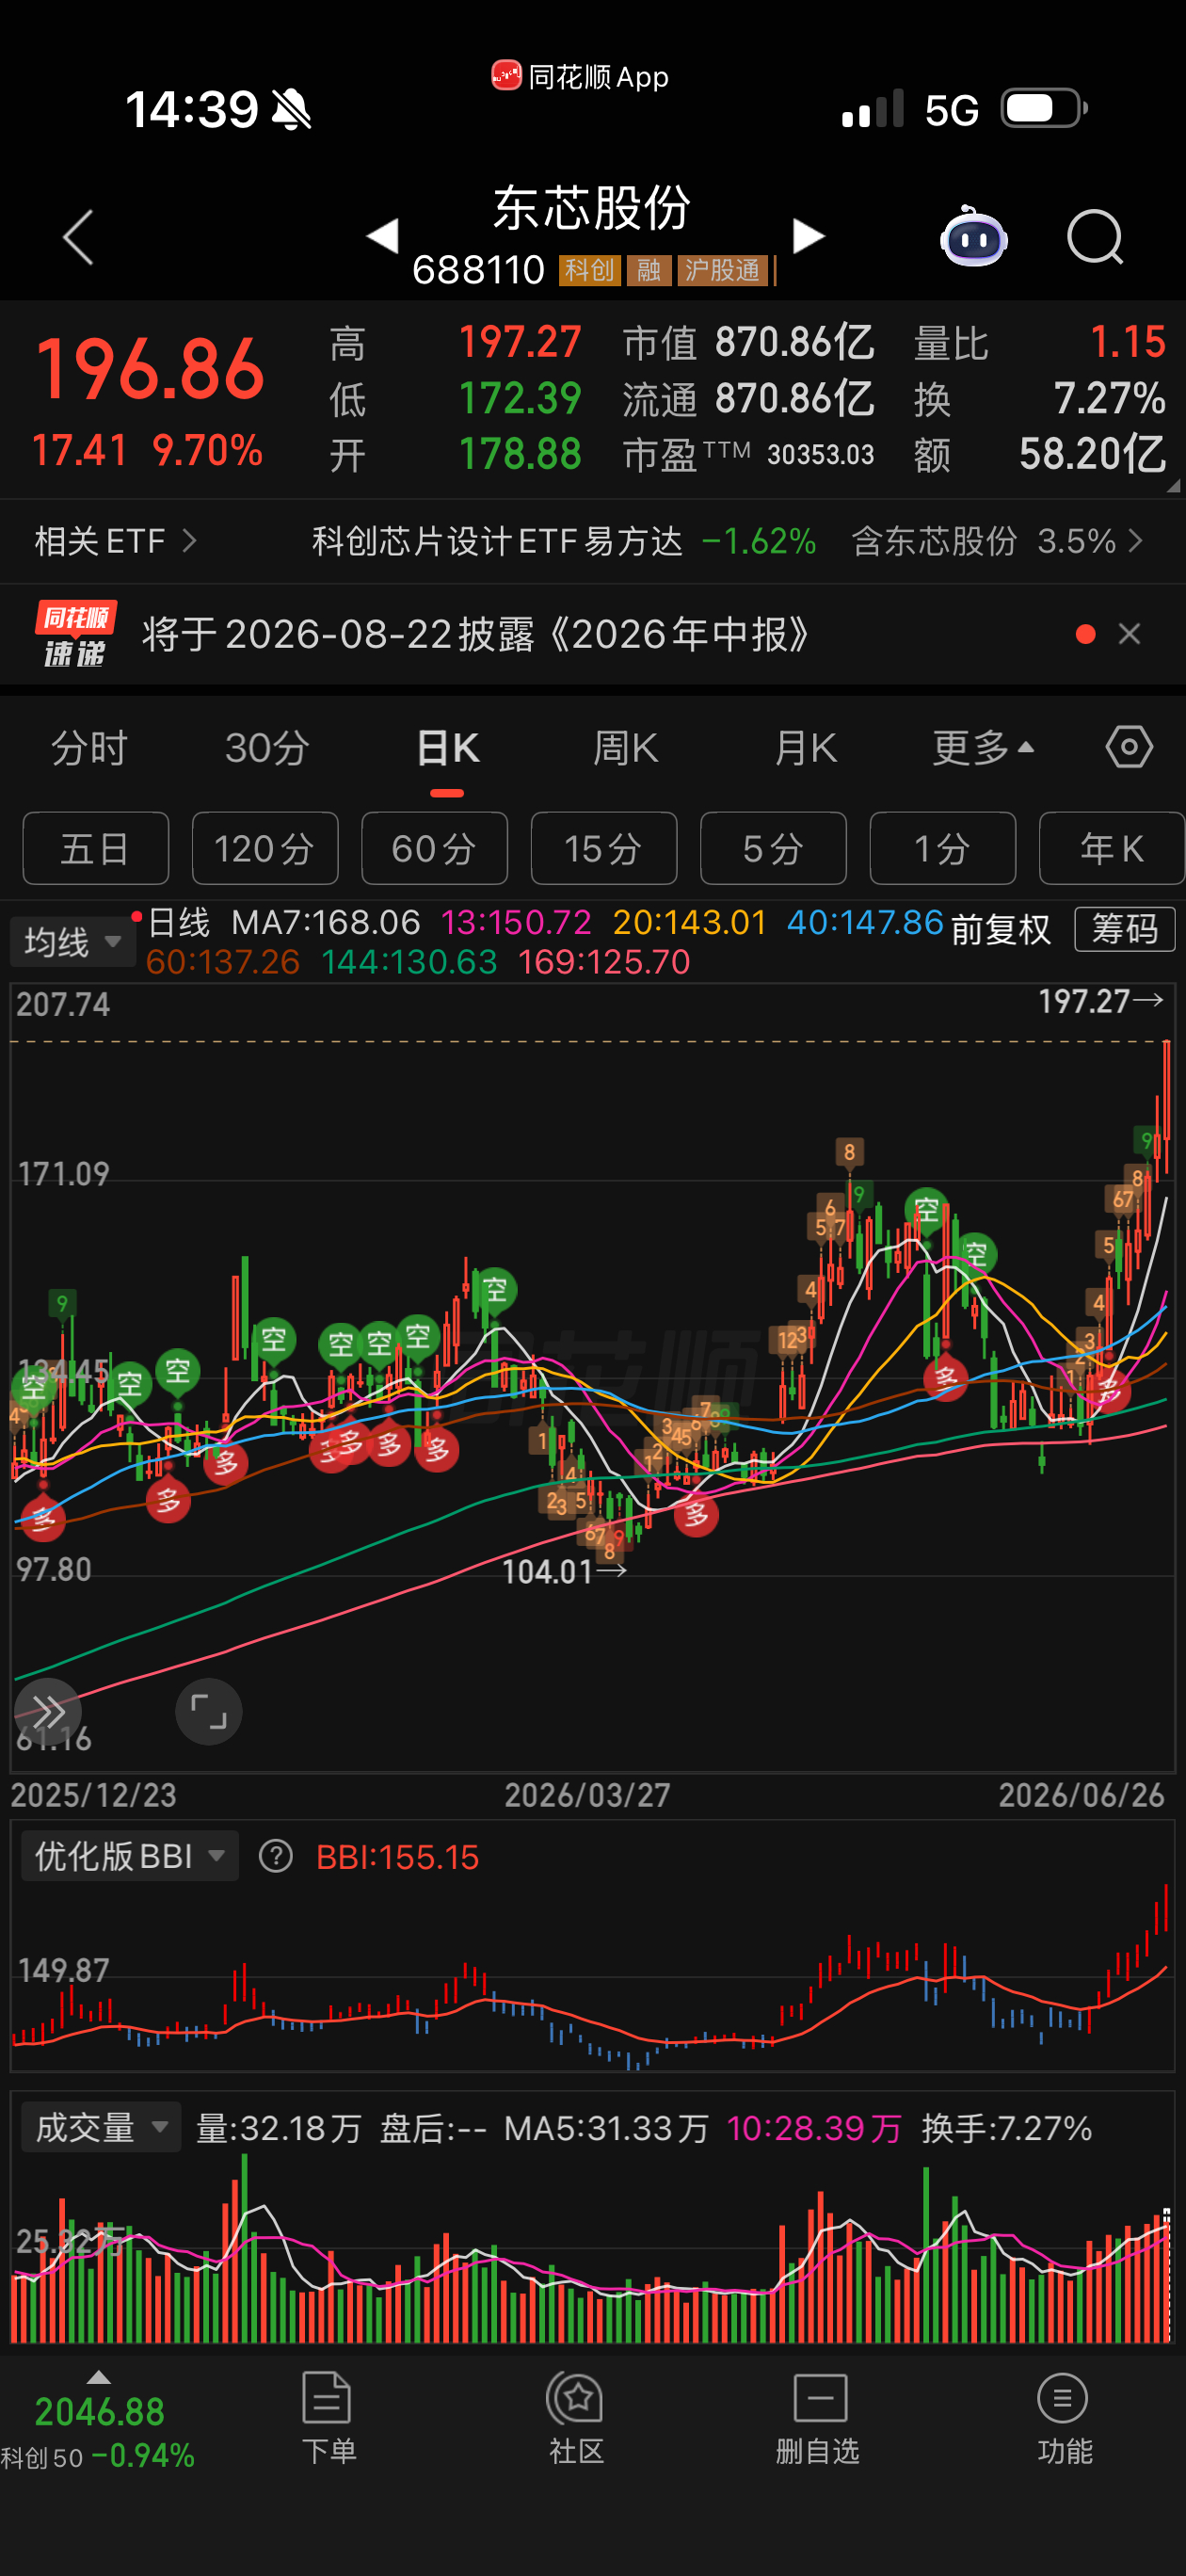1186x2576 pixels.
Task: Open 相关 ETF list
Action: point(115,541)
